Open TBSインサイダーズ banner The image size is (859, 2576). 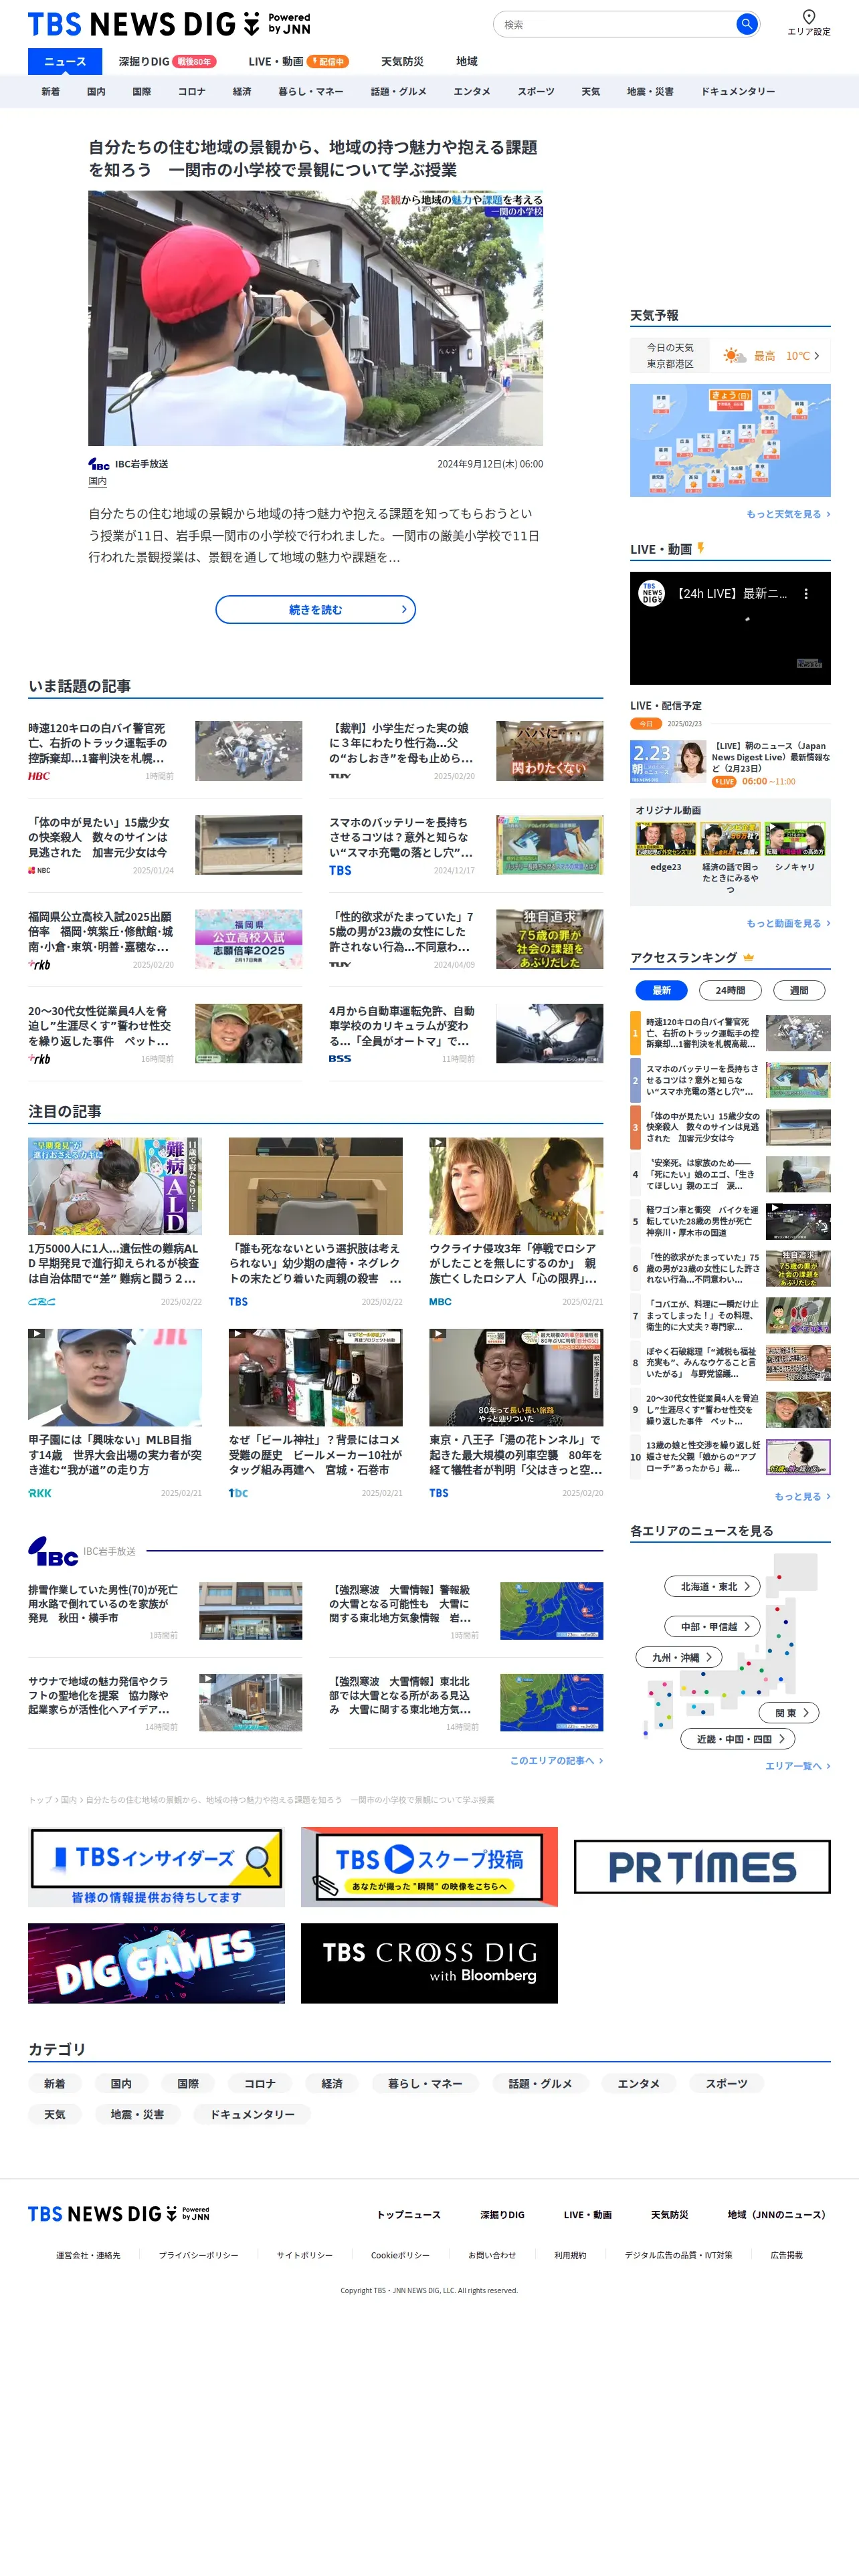tap(156, 1866)
